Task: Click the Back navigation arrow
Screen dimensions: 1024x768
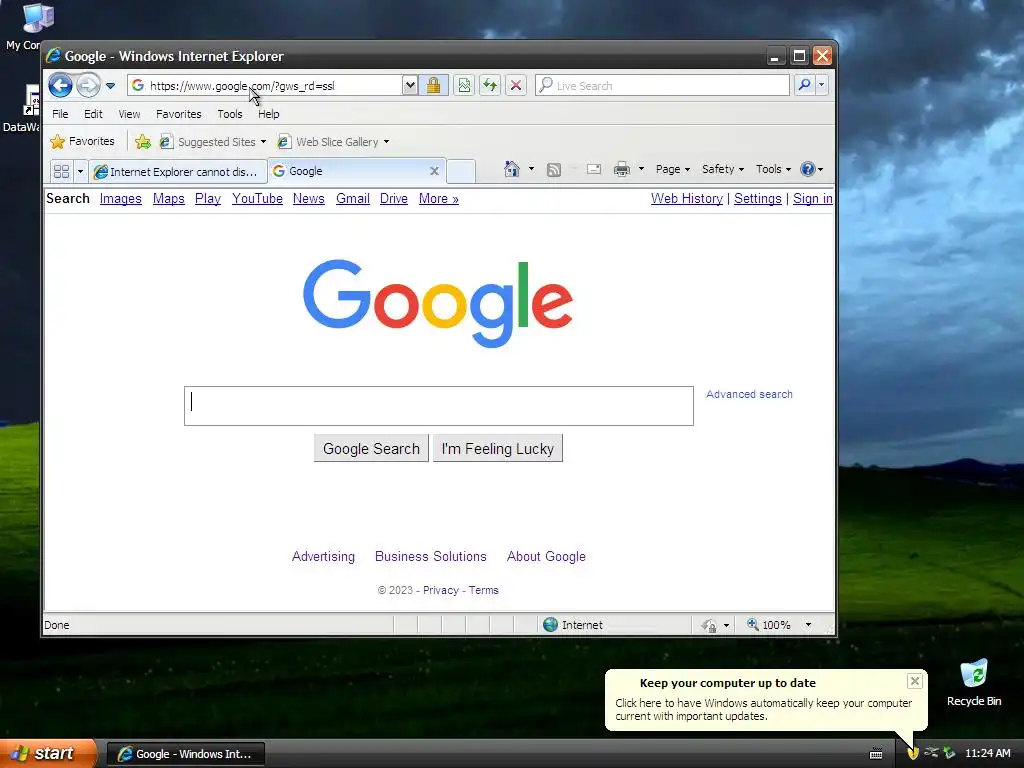Action: coord(60,85)
